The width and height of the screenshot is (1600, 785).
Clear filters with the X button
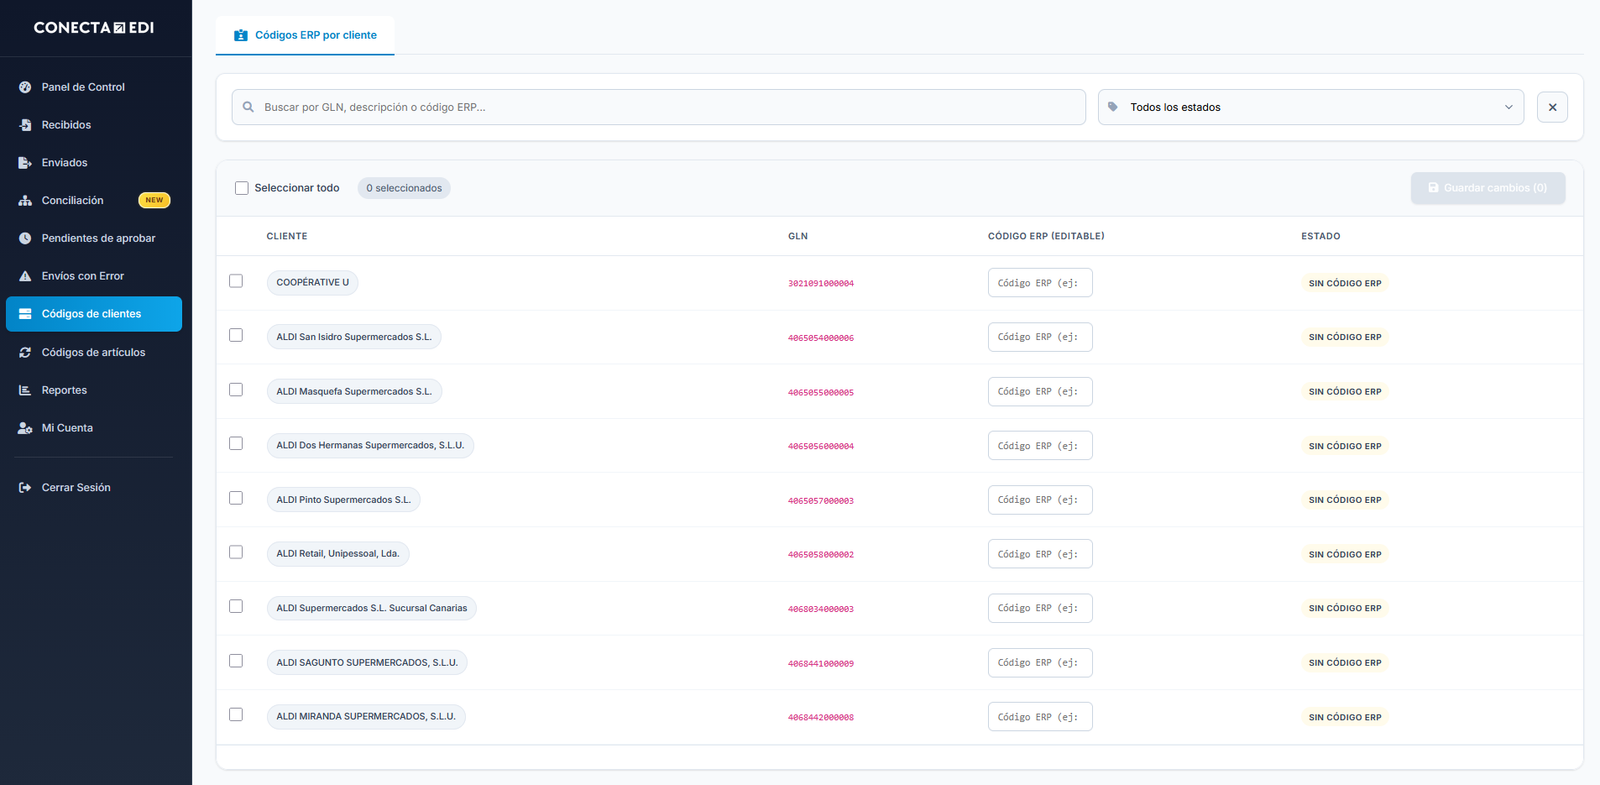click(x=1552, y=107)
